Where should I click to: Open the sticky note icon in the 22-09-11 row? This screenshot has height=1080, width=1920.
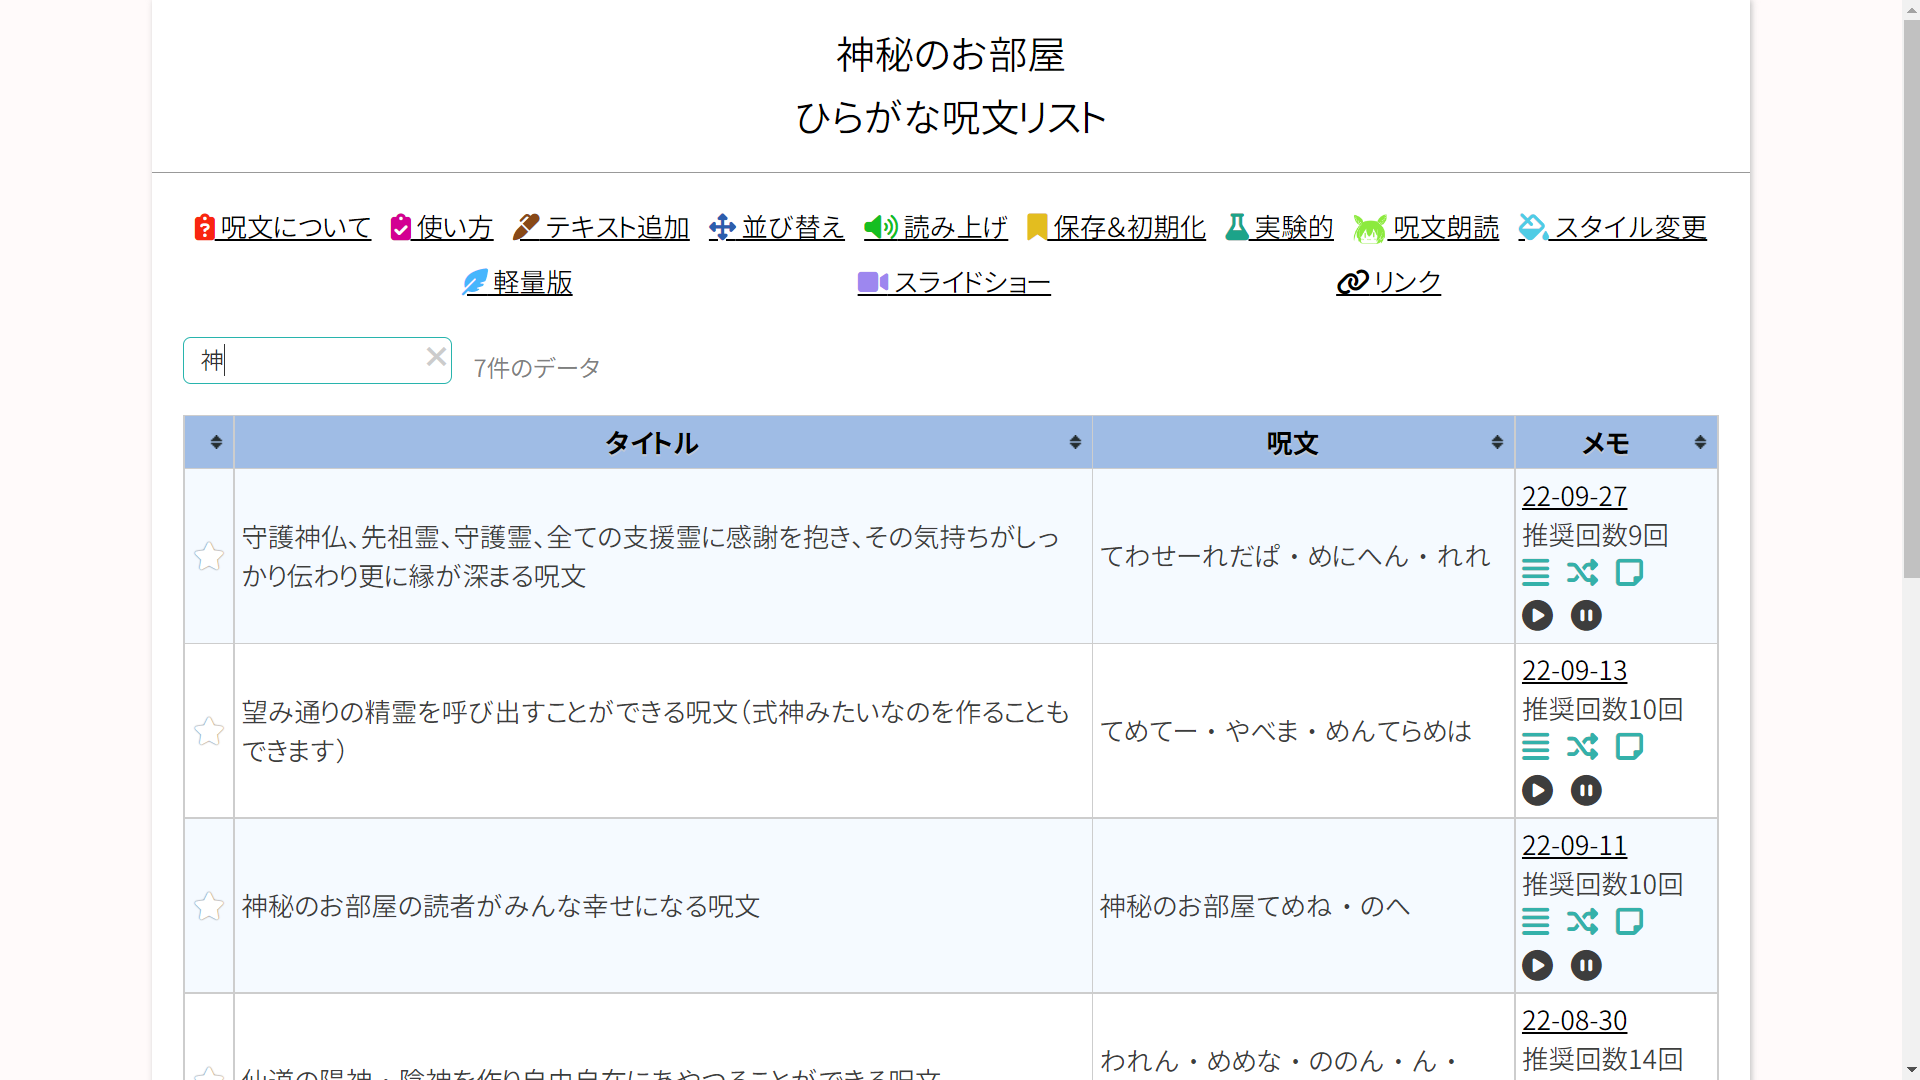click(x=1629, y=921)
